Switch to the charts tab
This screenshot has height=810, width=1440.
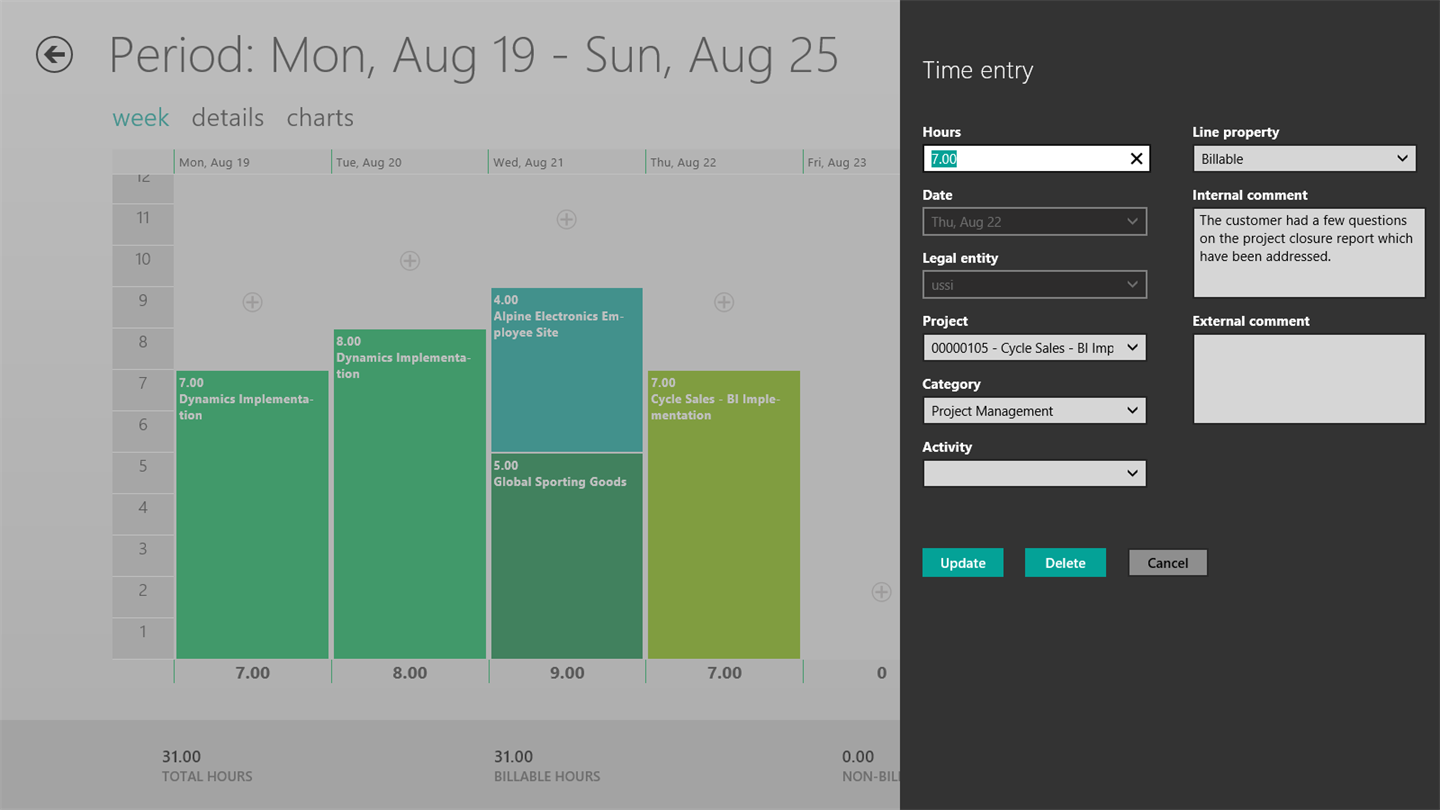click(x=320, y=118)
